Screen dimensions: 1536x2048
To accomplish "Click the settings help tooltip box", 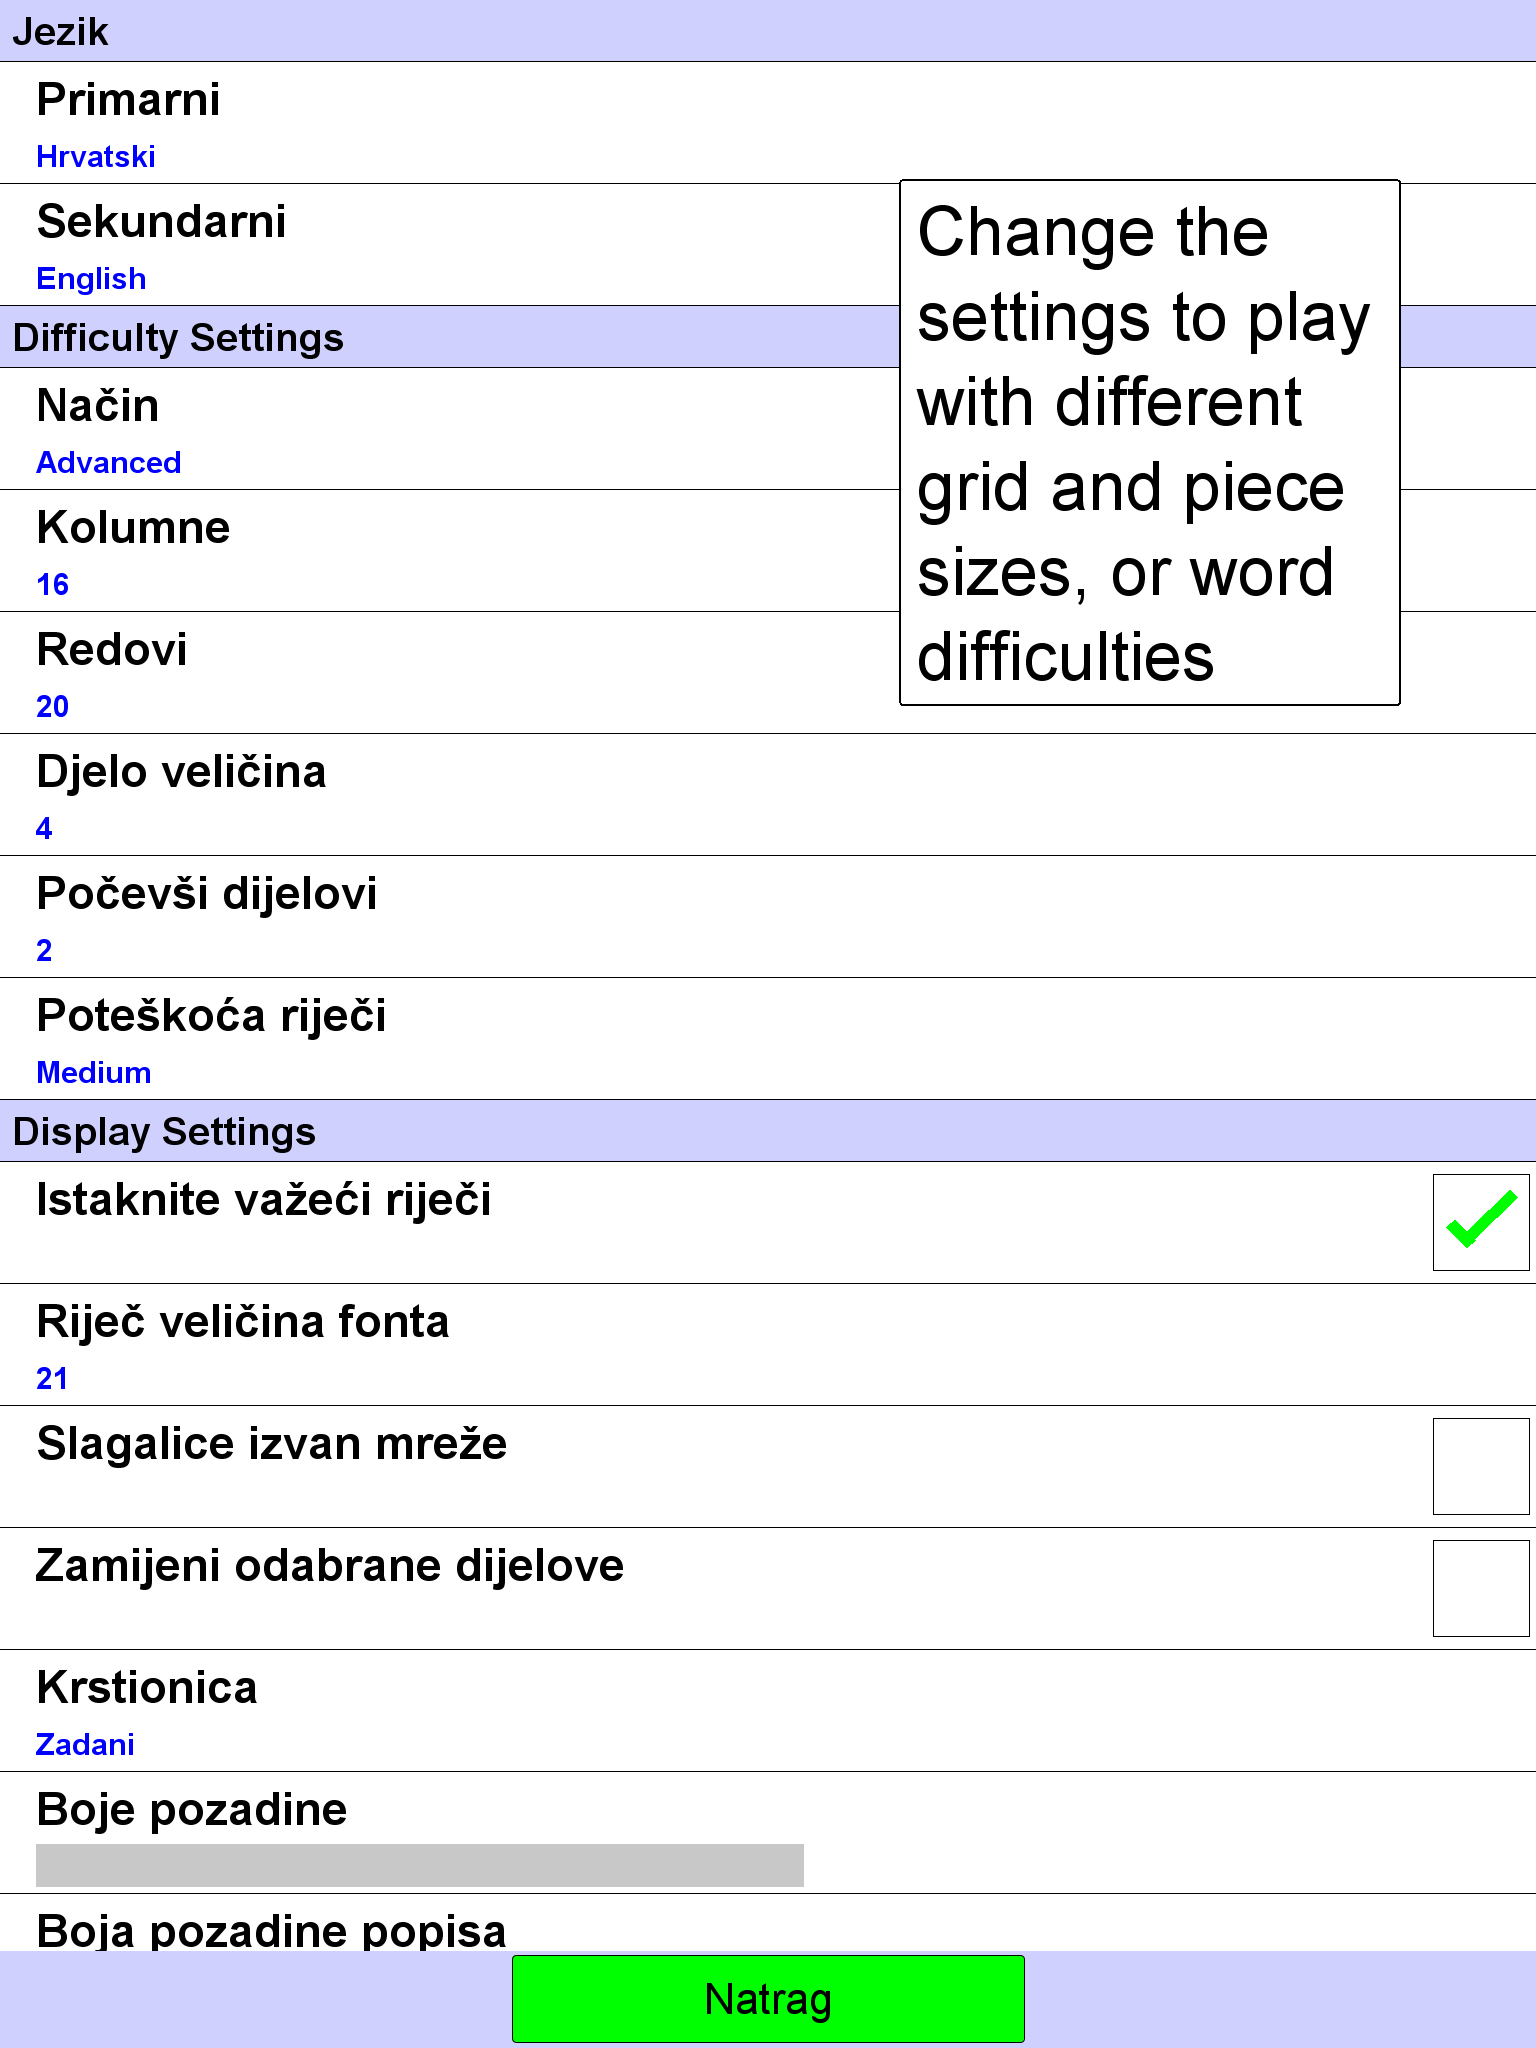I will 1150,443.
